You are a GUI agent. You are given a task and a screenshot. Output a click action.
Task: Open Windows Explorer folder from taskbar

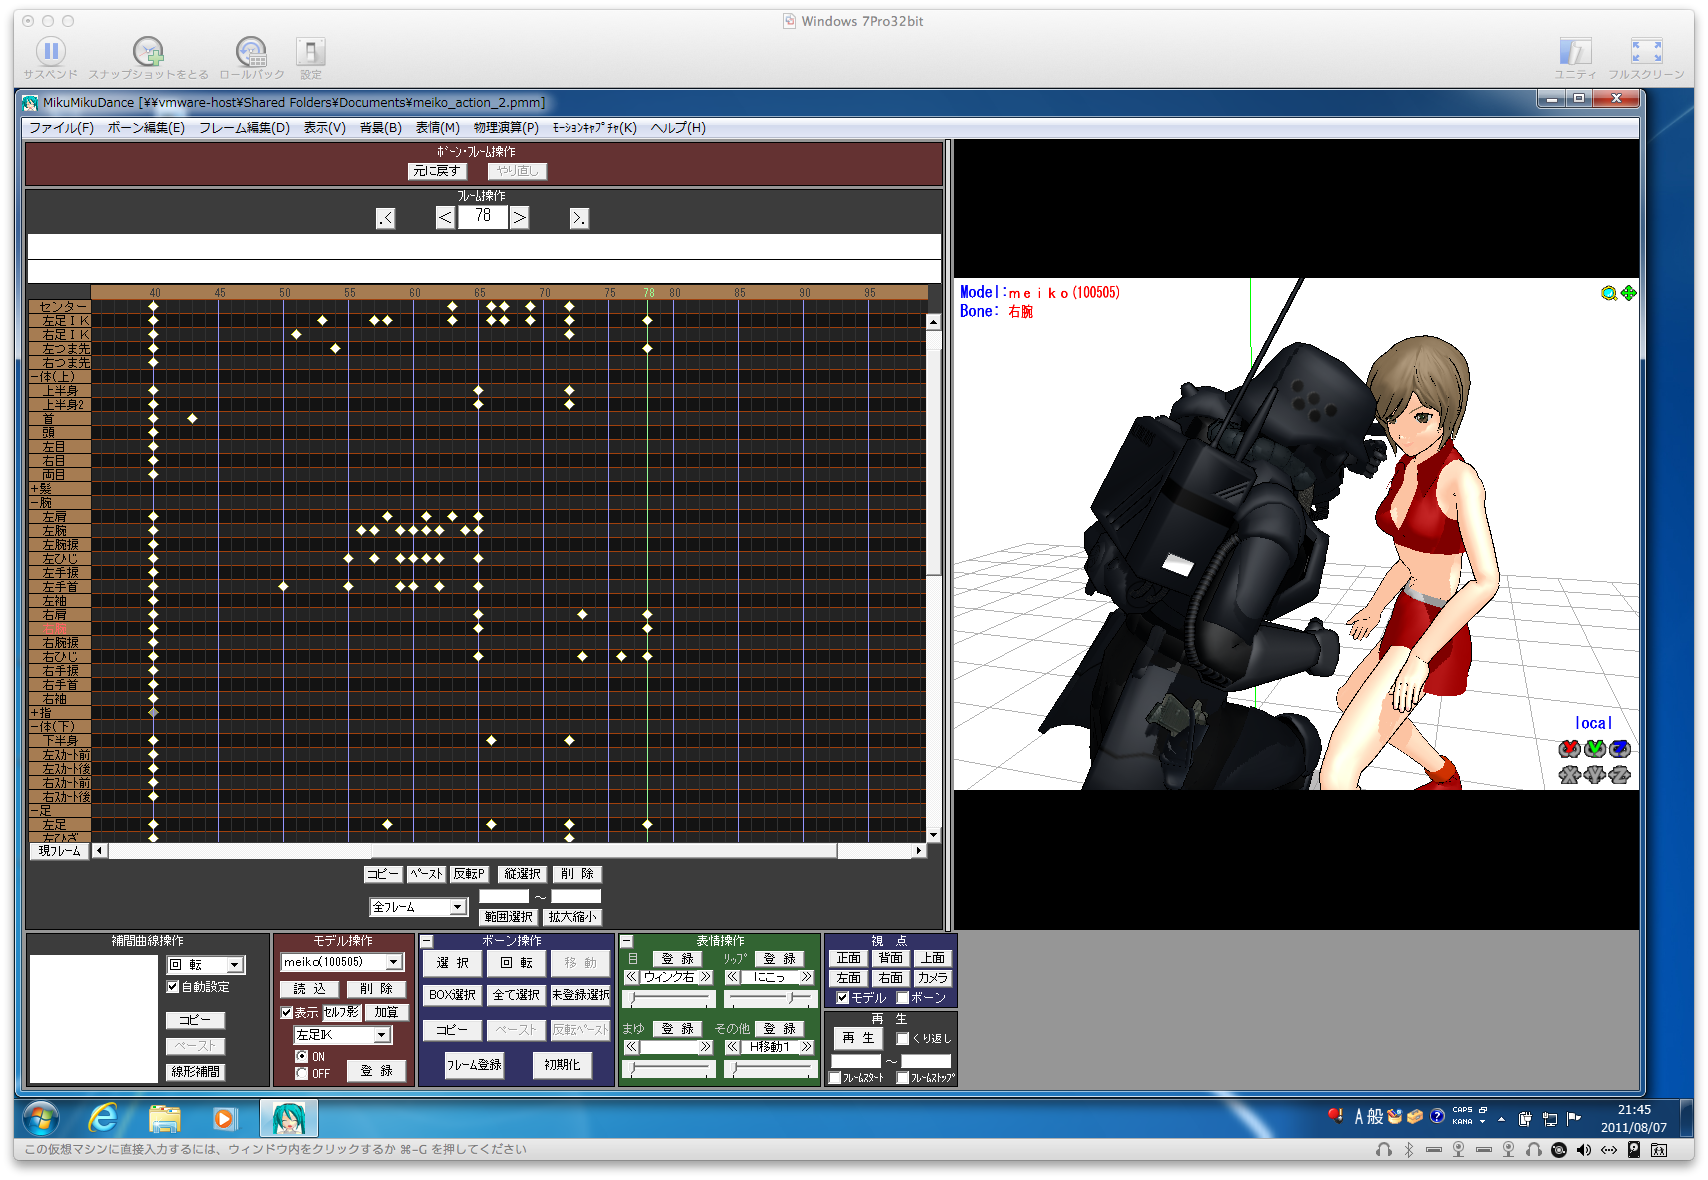point(165,1118)
